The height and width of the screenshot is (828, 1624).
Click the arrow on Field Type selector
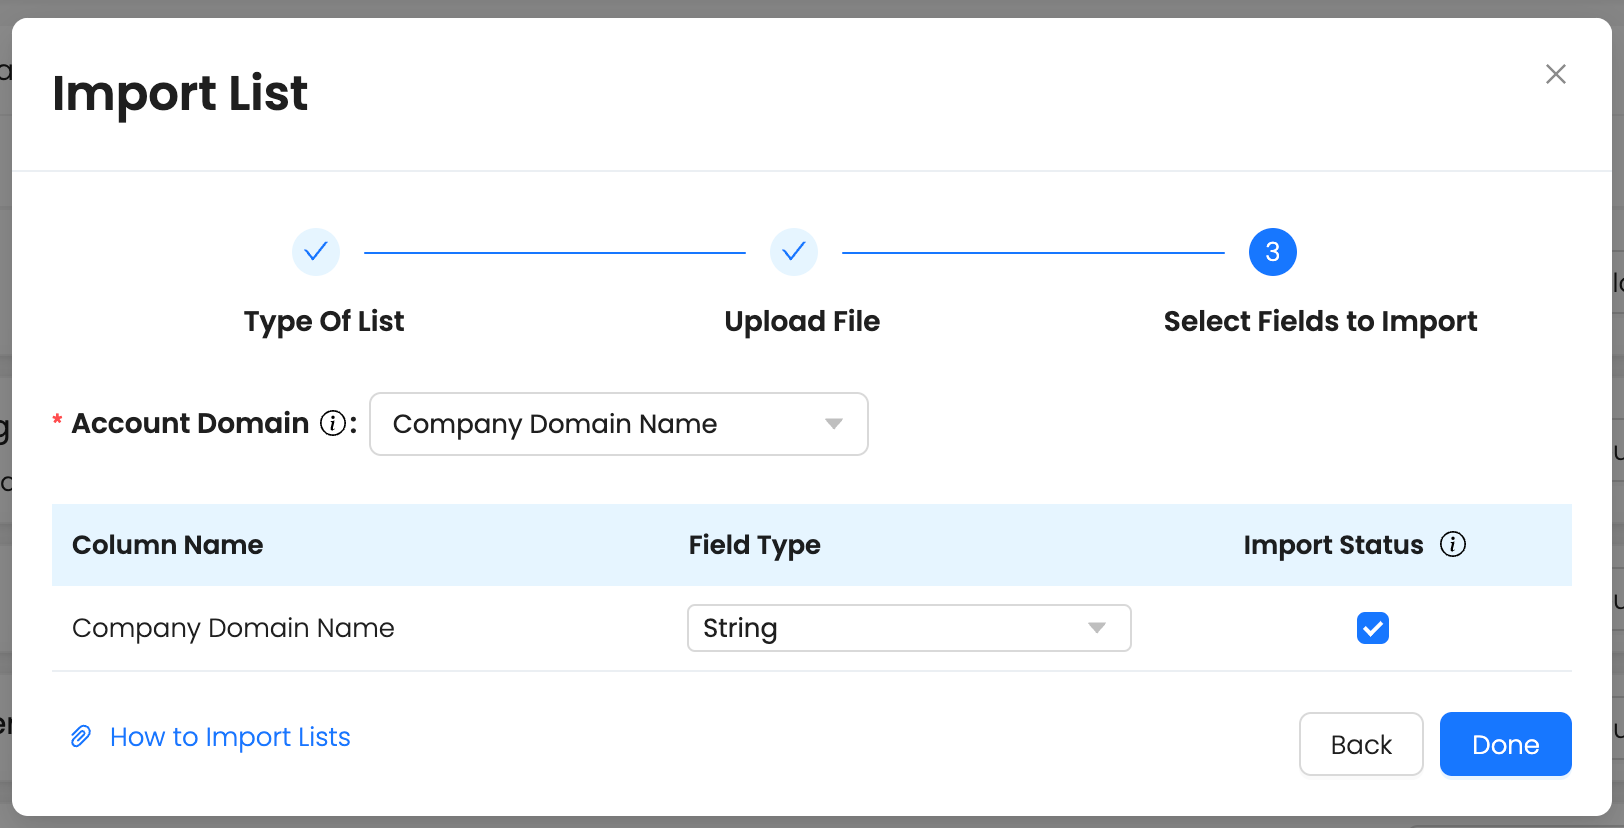pyautogui.click(x=1097, y=628)
